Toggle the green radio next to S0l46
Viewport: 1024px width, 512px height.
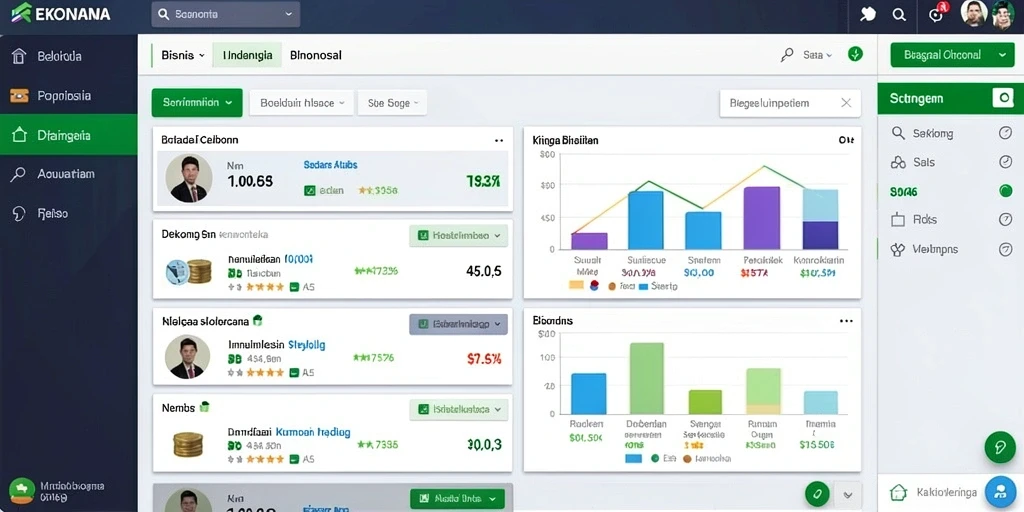pyautogui.click(x=1006, y=191)
